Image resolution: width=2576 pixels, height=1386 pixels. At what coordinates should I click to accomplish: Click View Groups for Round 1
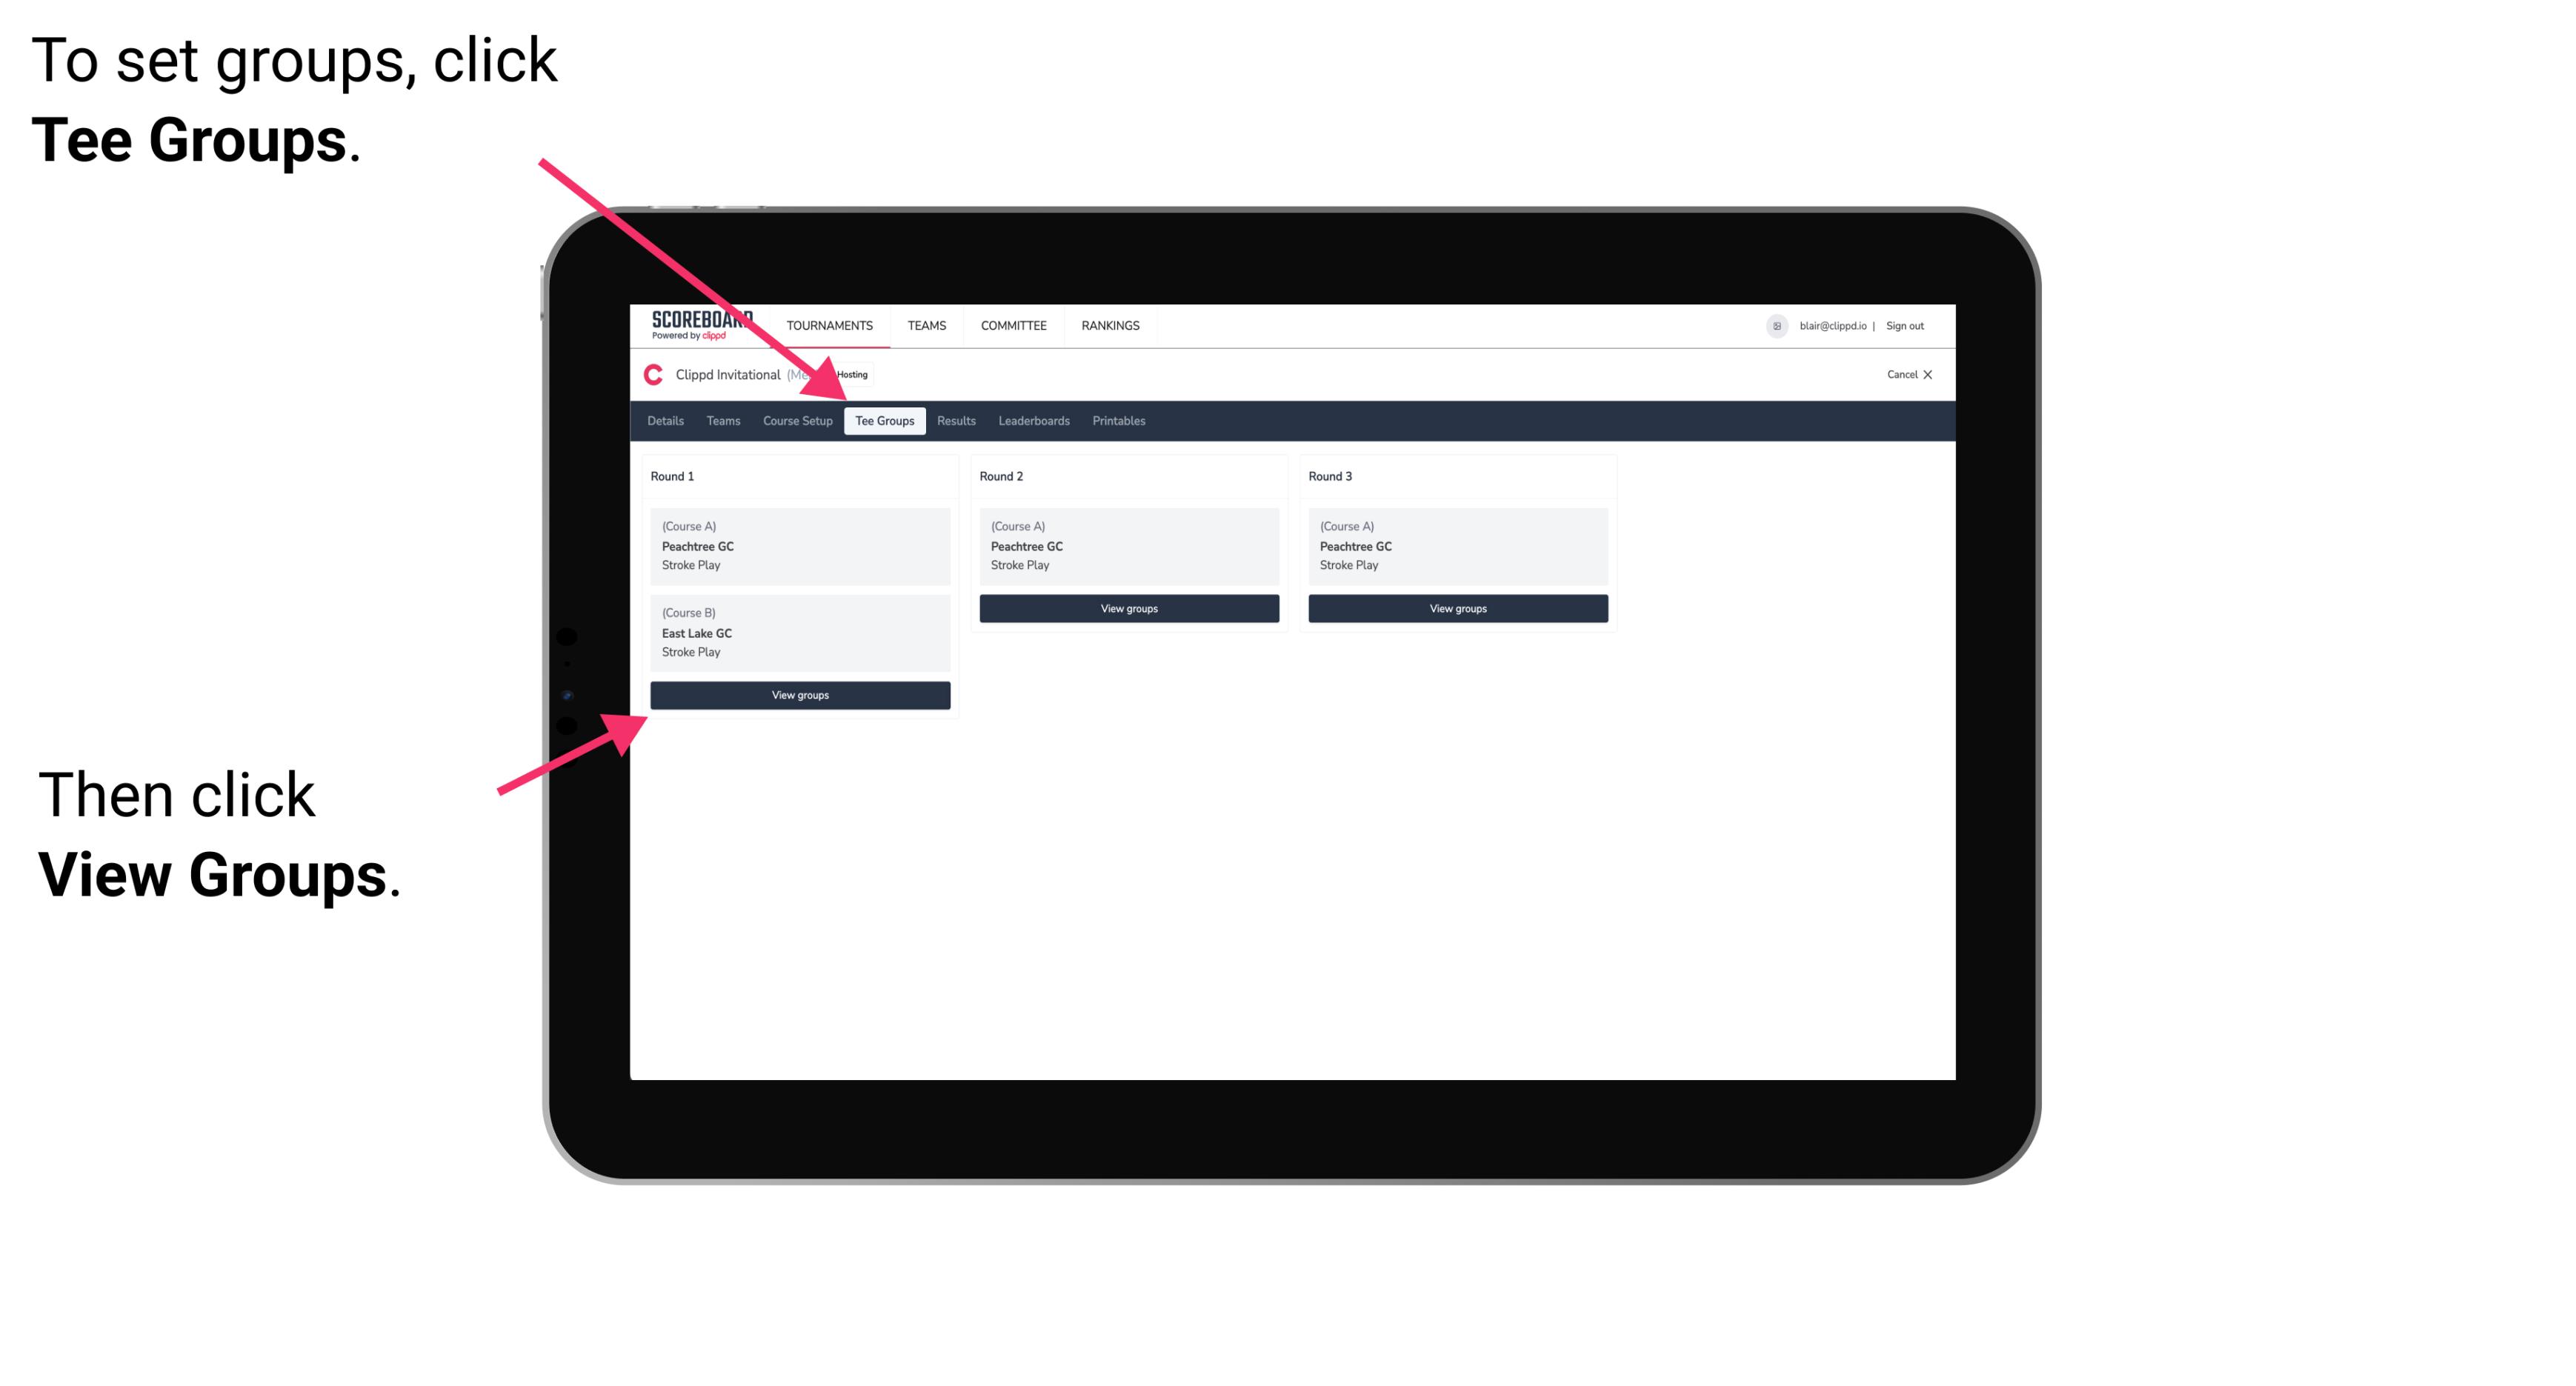801,693
